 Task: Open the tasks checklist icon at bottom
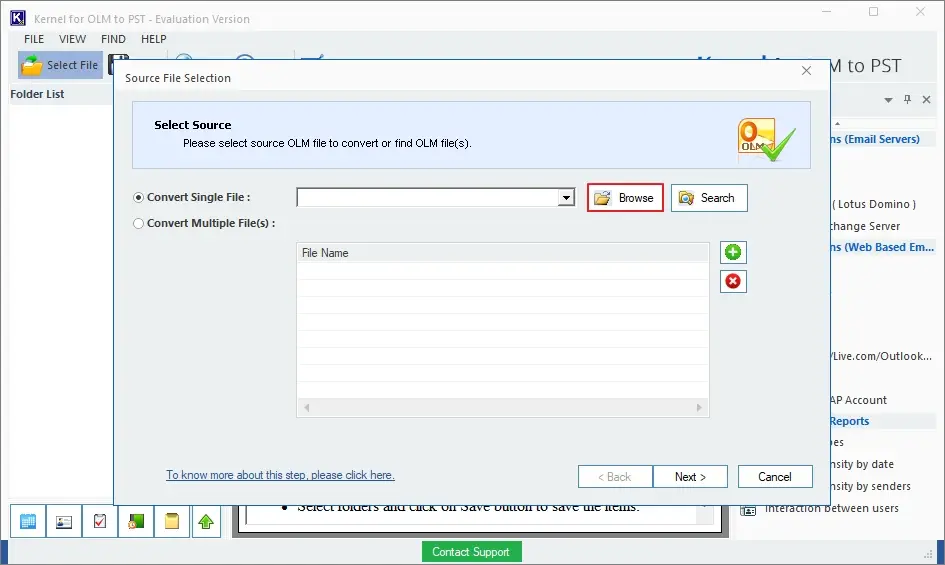click(100, 521)
